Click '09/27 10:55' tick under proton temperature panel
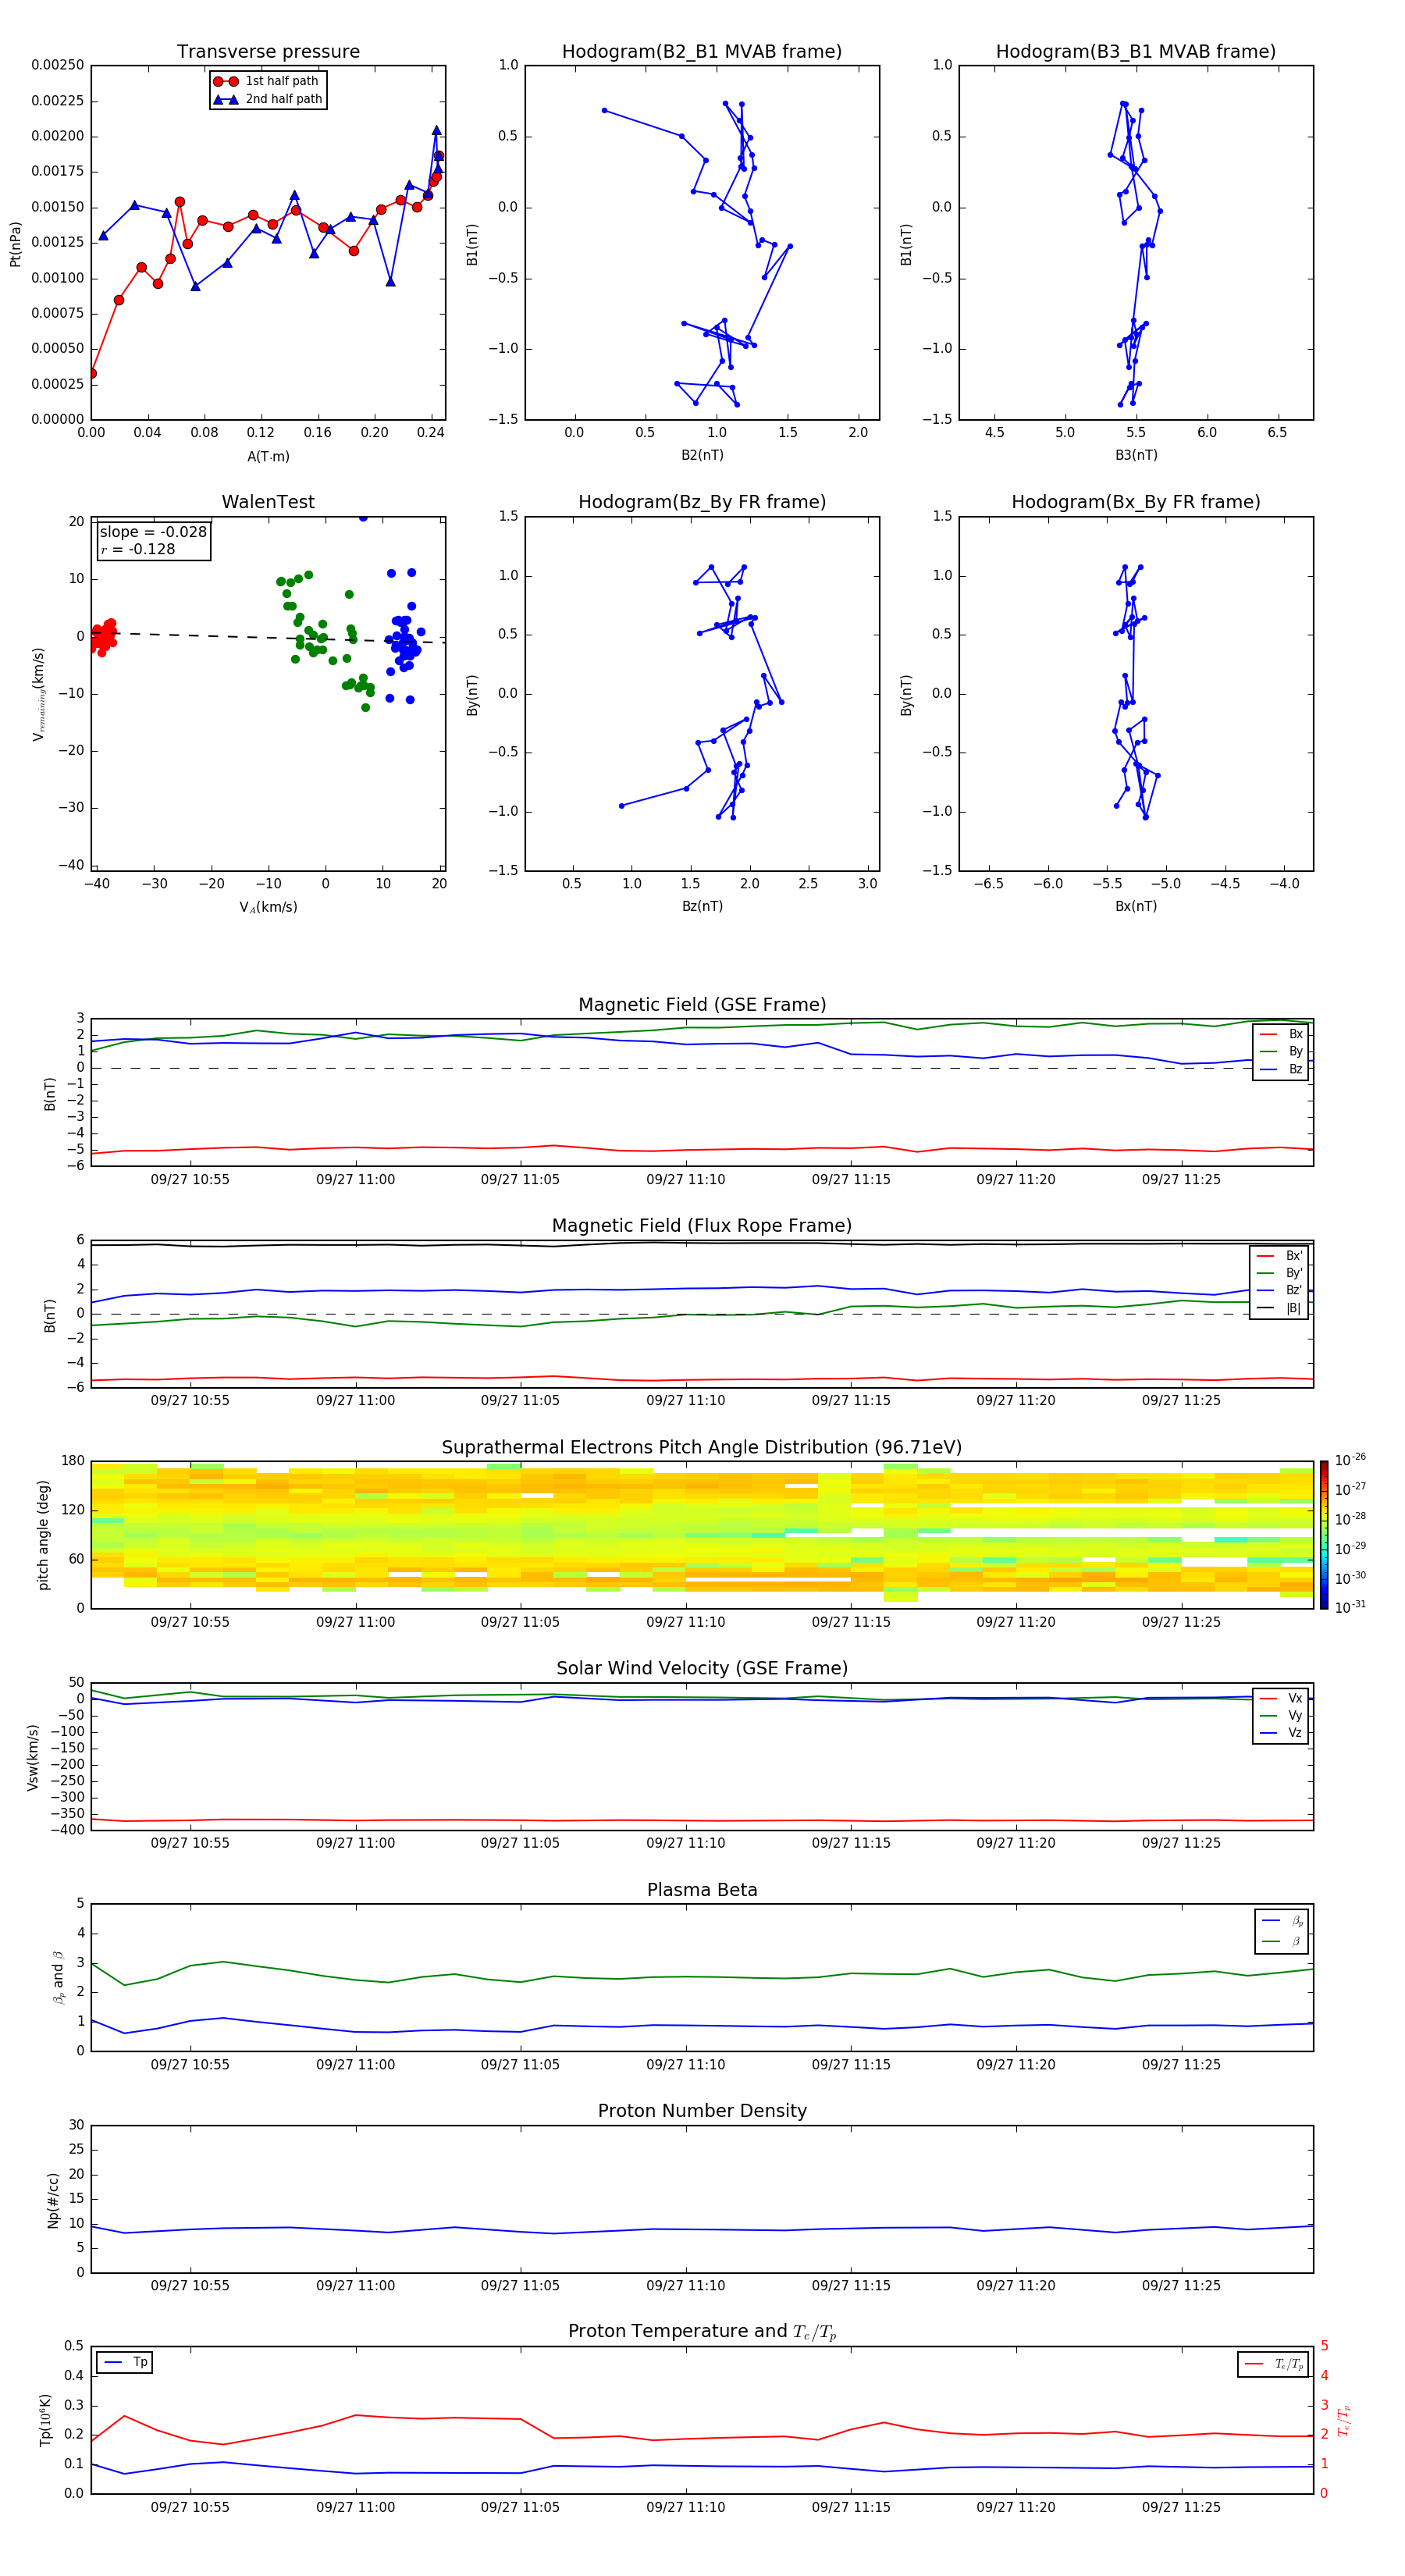This screenshot has height=2576, width=1405. (x=190, y=2507)
